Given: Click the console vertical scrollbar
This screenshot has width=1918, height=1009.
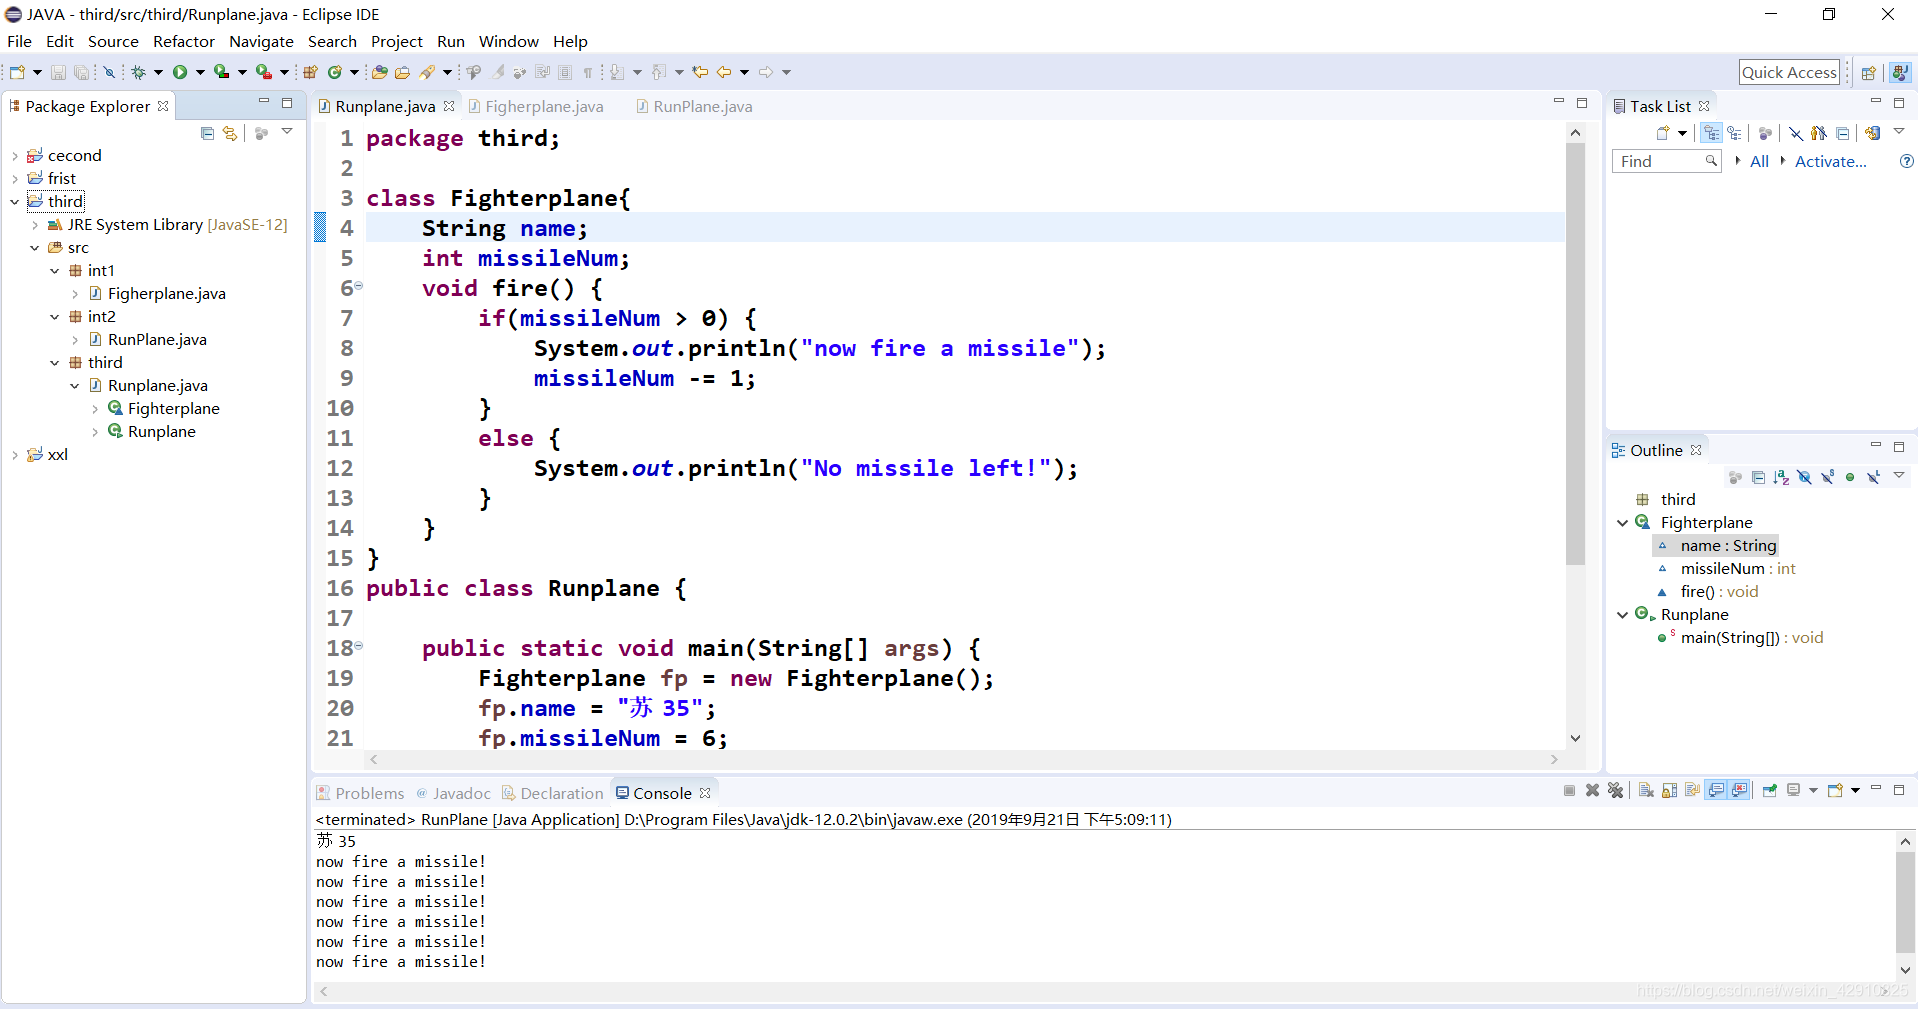Looking at the screenshot, I should pyautogui.click(x=1905, y=902).
